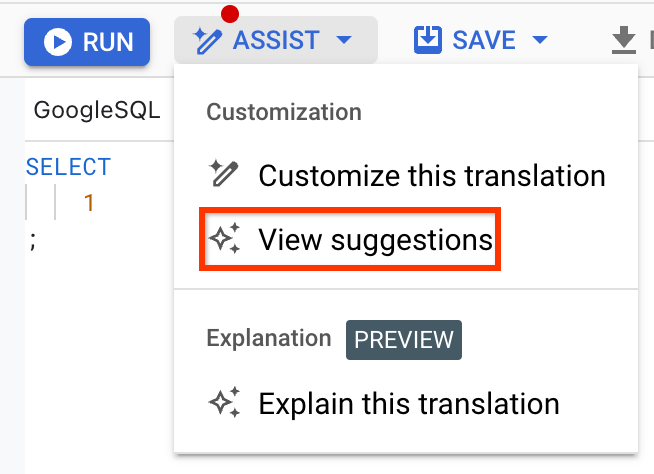Select the GoogleSQL tab label
Viewport: 654px width, 474px height.
(x=97, y=110)
